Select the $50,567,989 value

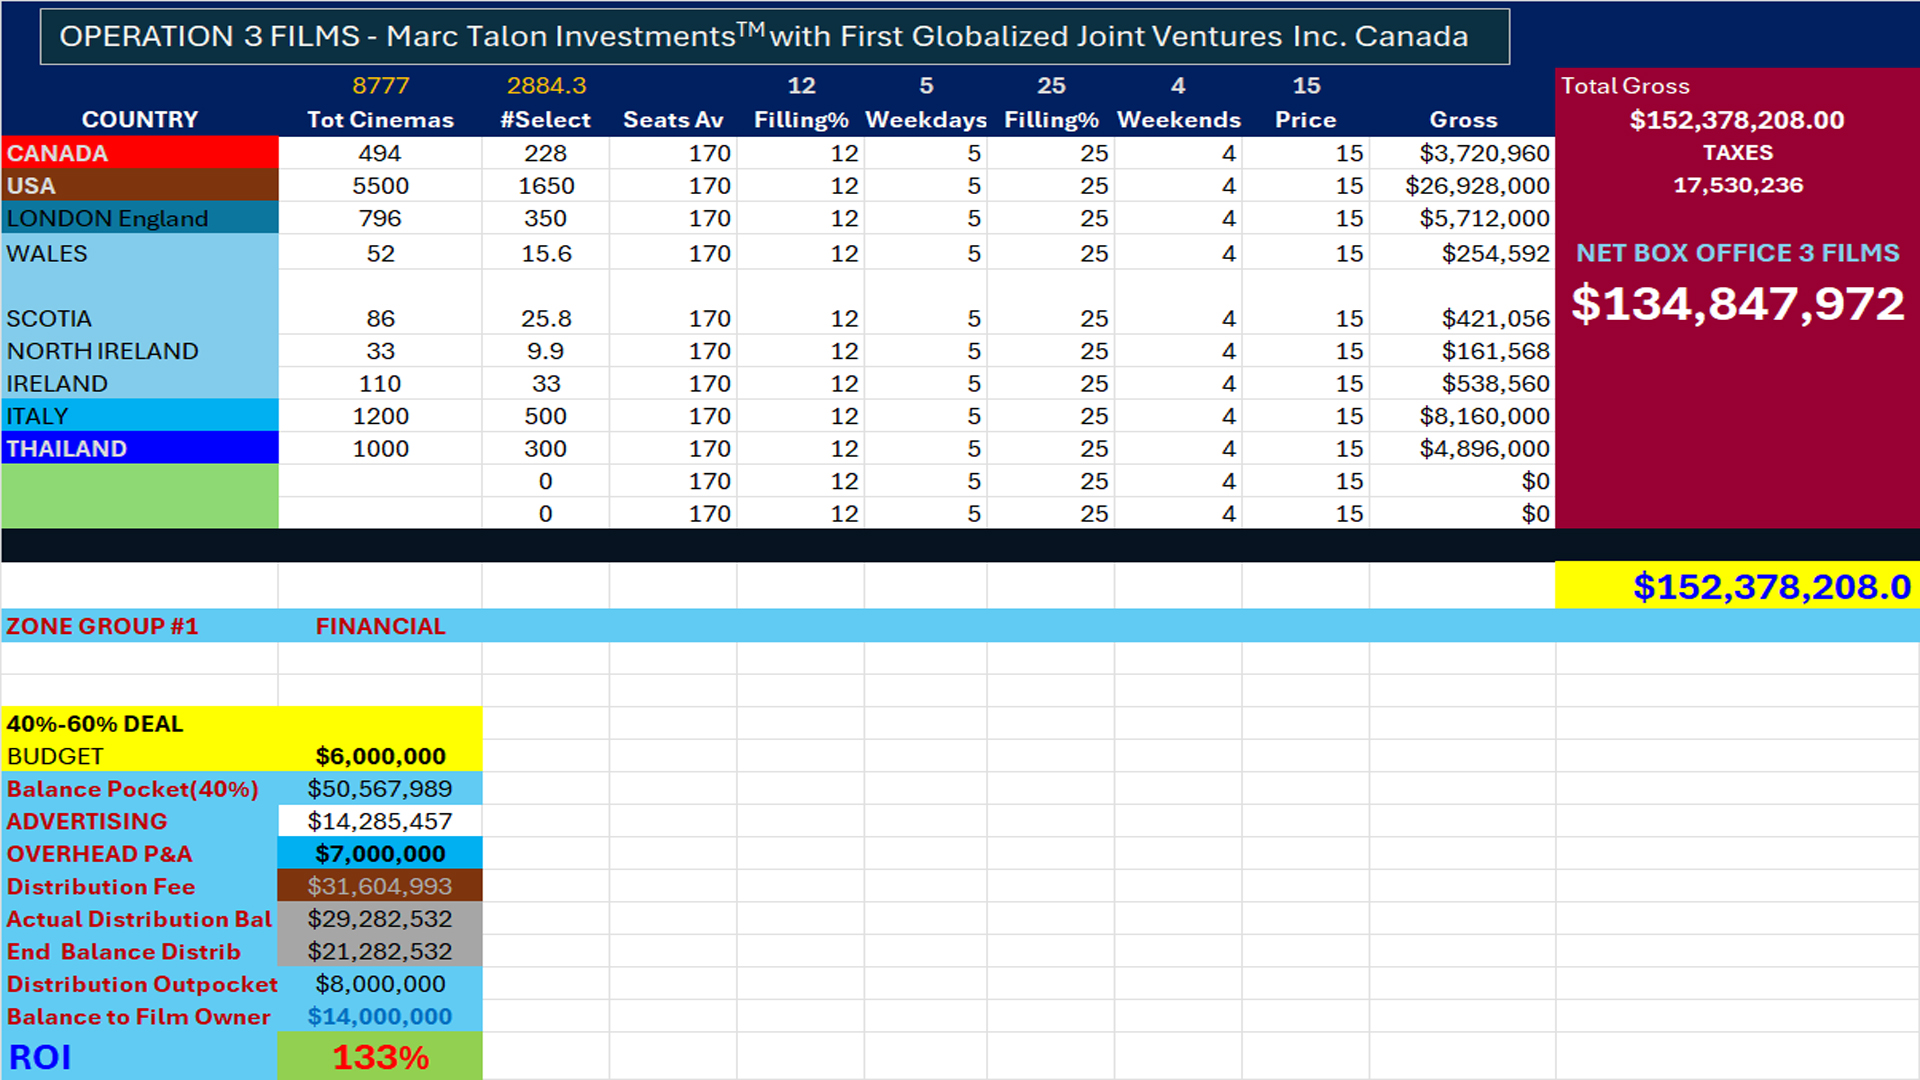(380, 789)
